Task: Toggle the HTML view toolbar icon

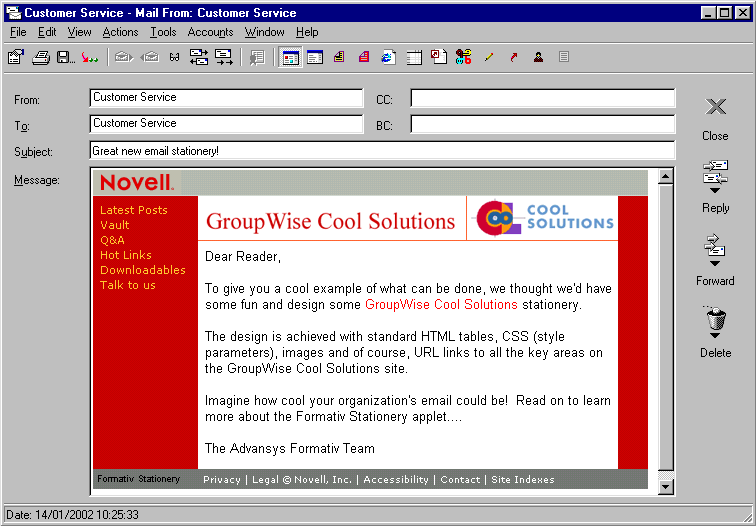Action: [x=290, y=57]
